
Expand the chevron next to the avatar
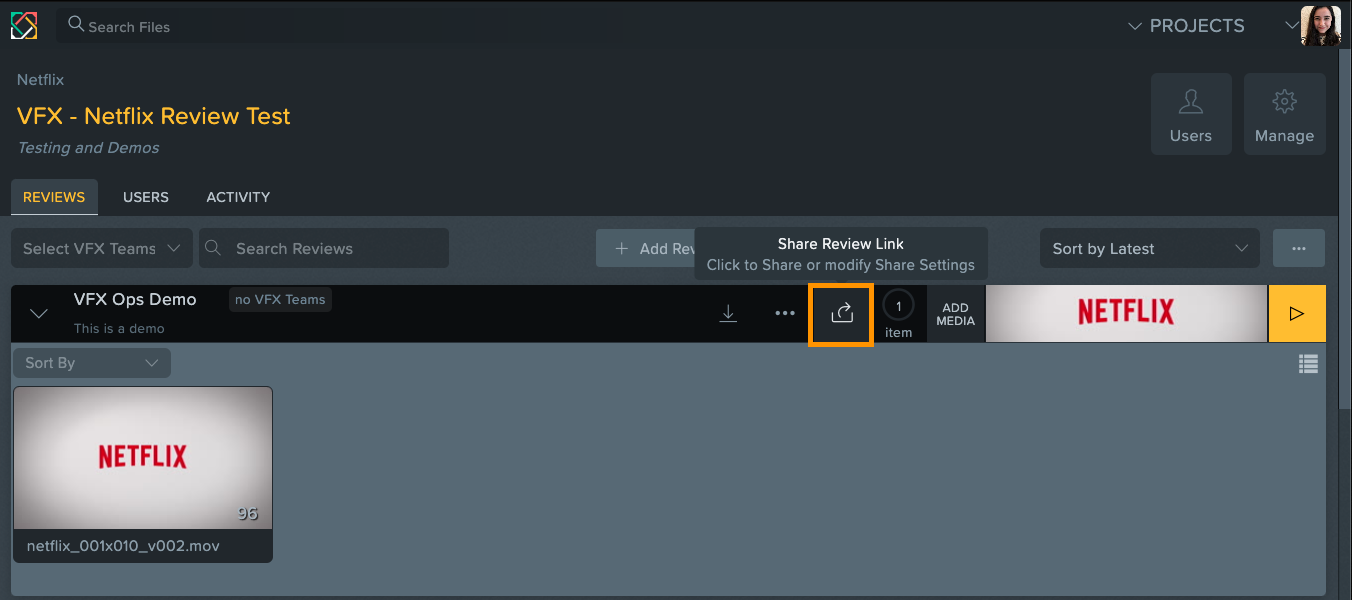(1291, 26)
